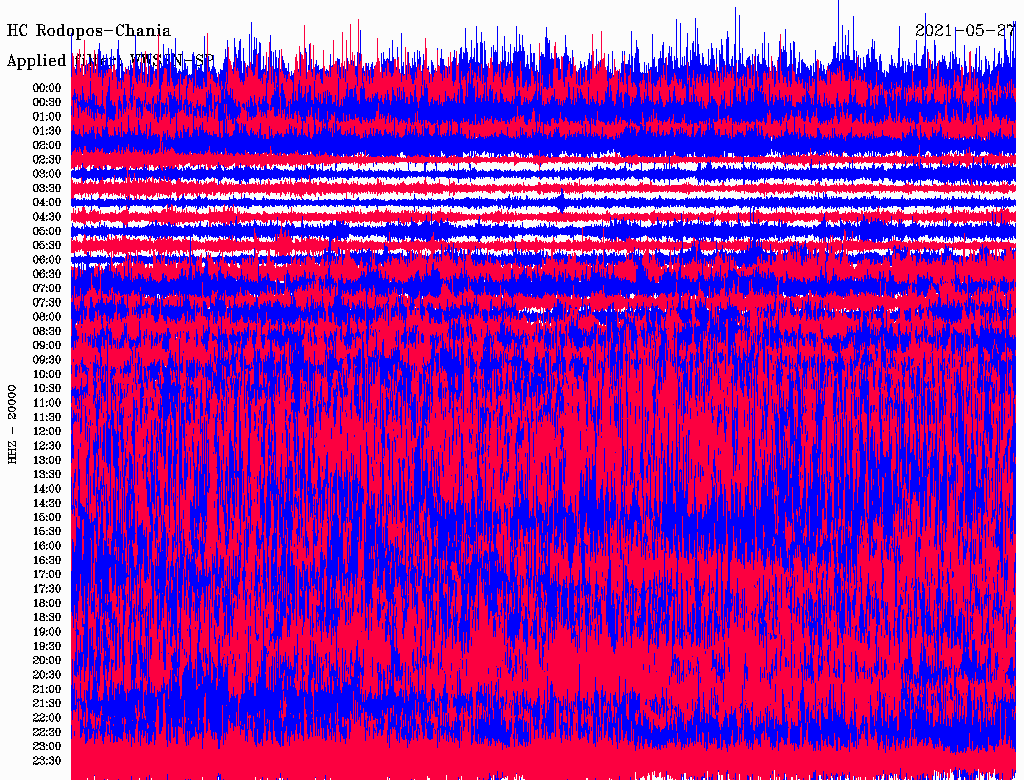Screen dimensions: 1024x780
Task: Select the 09:00 time marker
Action: tap(47, 346)
